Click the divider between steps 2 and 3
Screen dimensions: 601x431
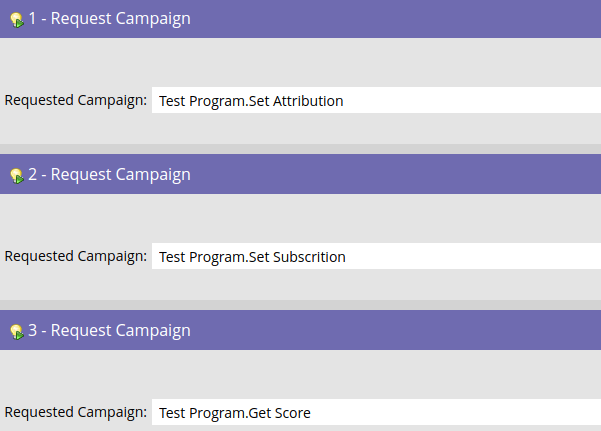coord(300,305)
